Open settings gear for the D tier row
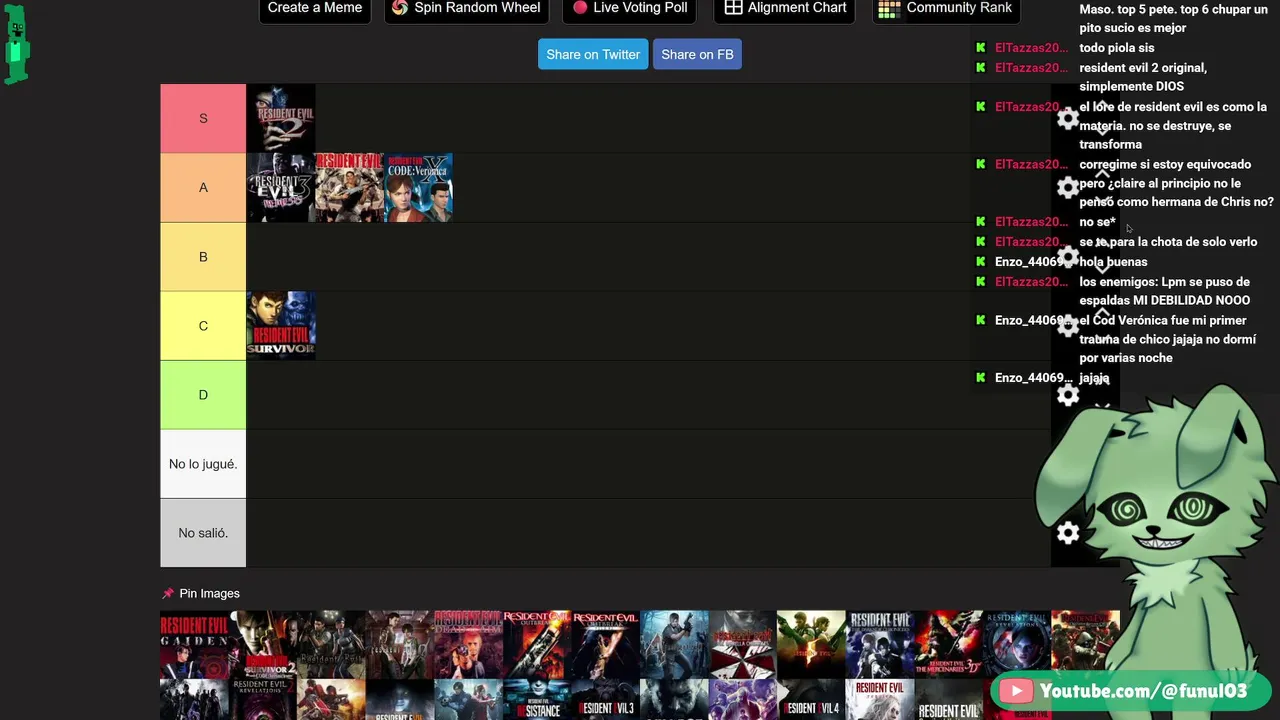The height and width of the screenshot is (720, 1280). click(1068, 395)
